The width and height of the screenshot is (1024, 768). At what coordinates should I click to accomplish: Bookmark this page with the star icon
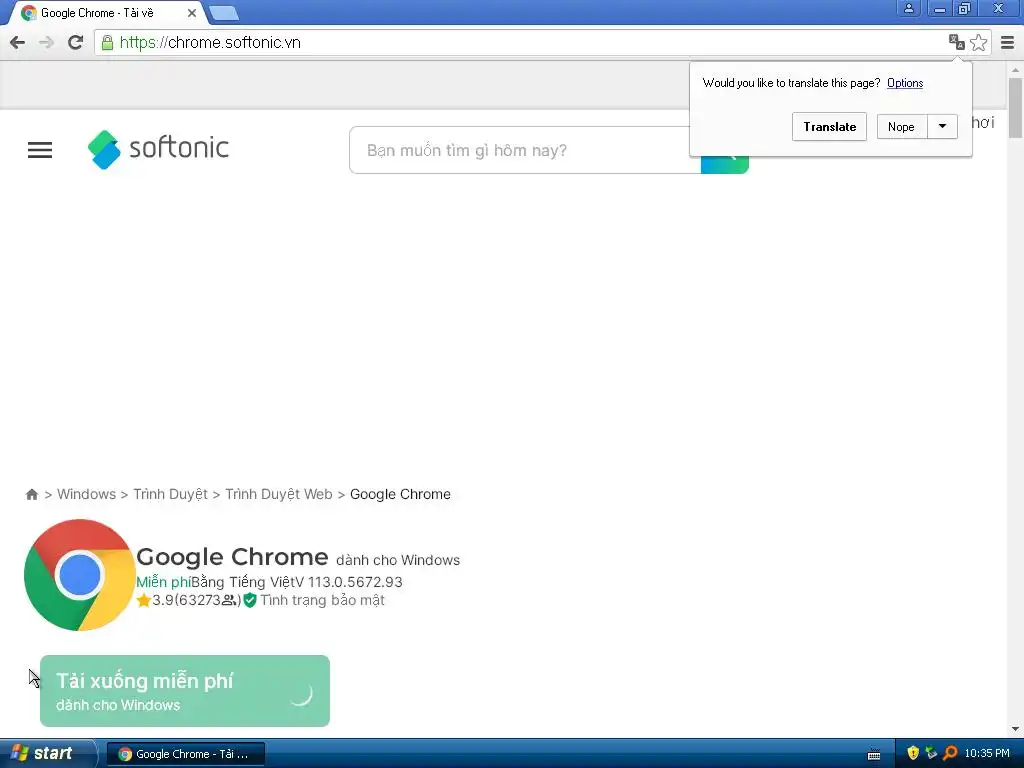(x=978, y=42)
